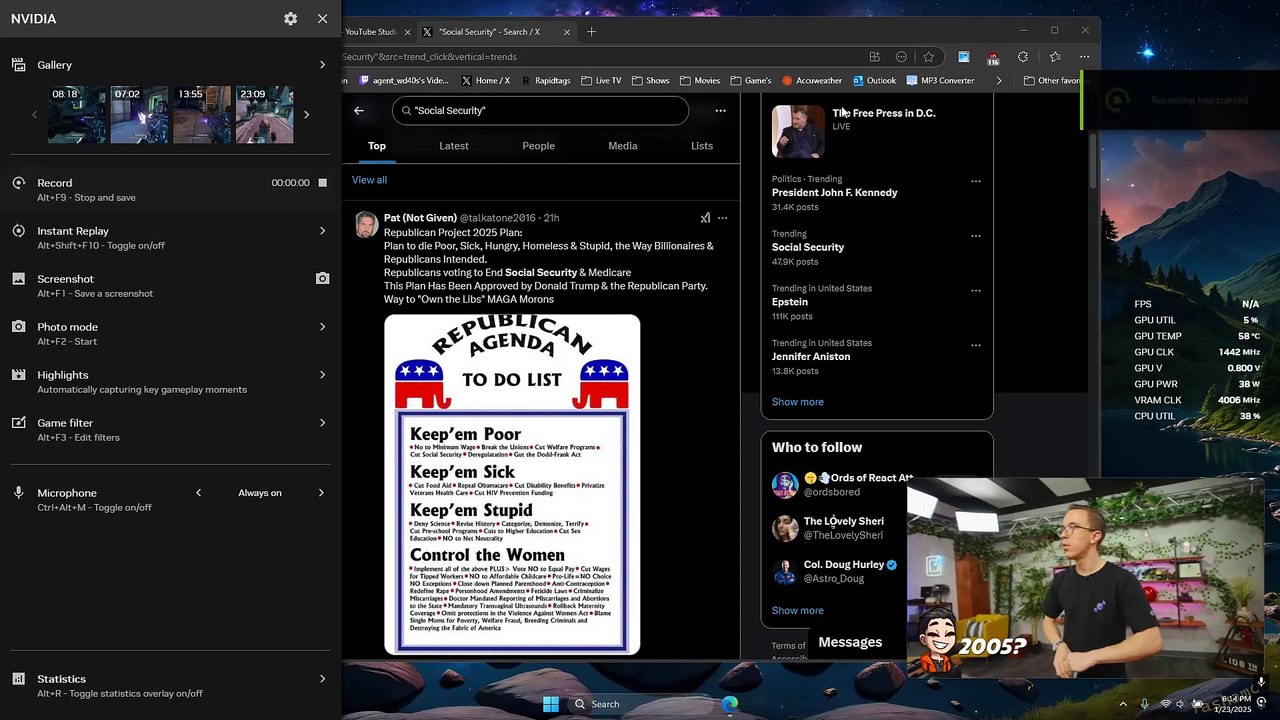Switch microphone mode to previous option
The height and width of the screenshot is (720, 1280).
[198, 493]
